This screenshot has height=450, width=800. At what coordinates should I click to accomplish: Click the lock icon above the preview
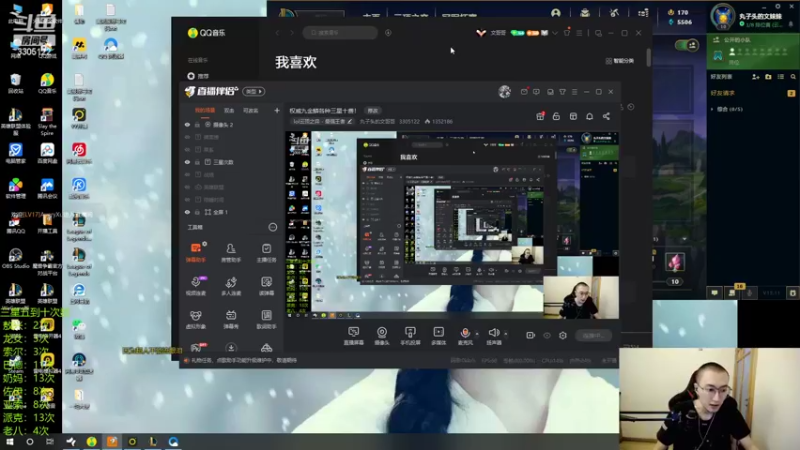click(556, 116)
